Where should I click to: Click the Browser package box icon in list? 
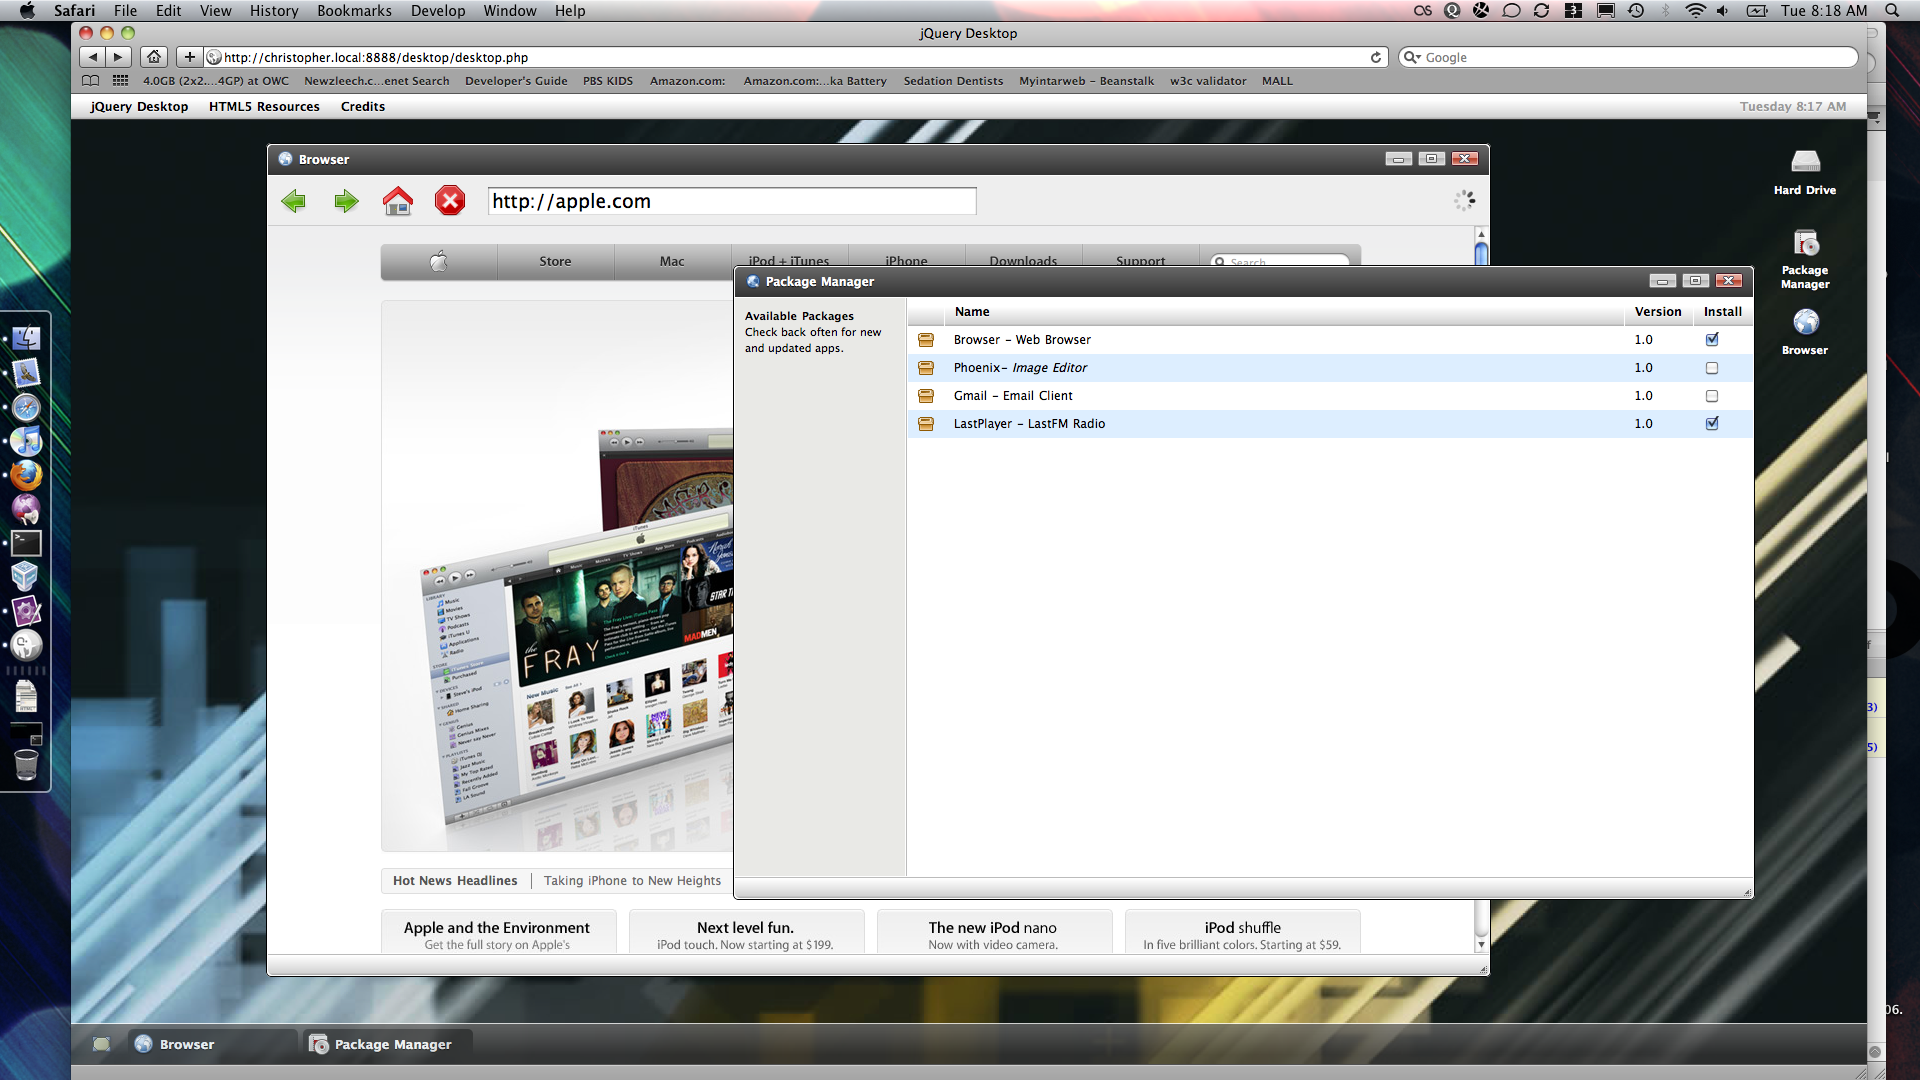click(x=926, y=340)
